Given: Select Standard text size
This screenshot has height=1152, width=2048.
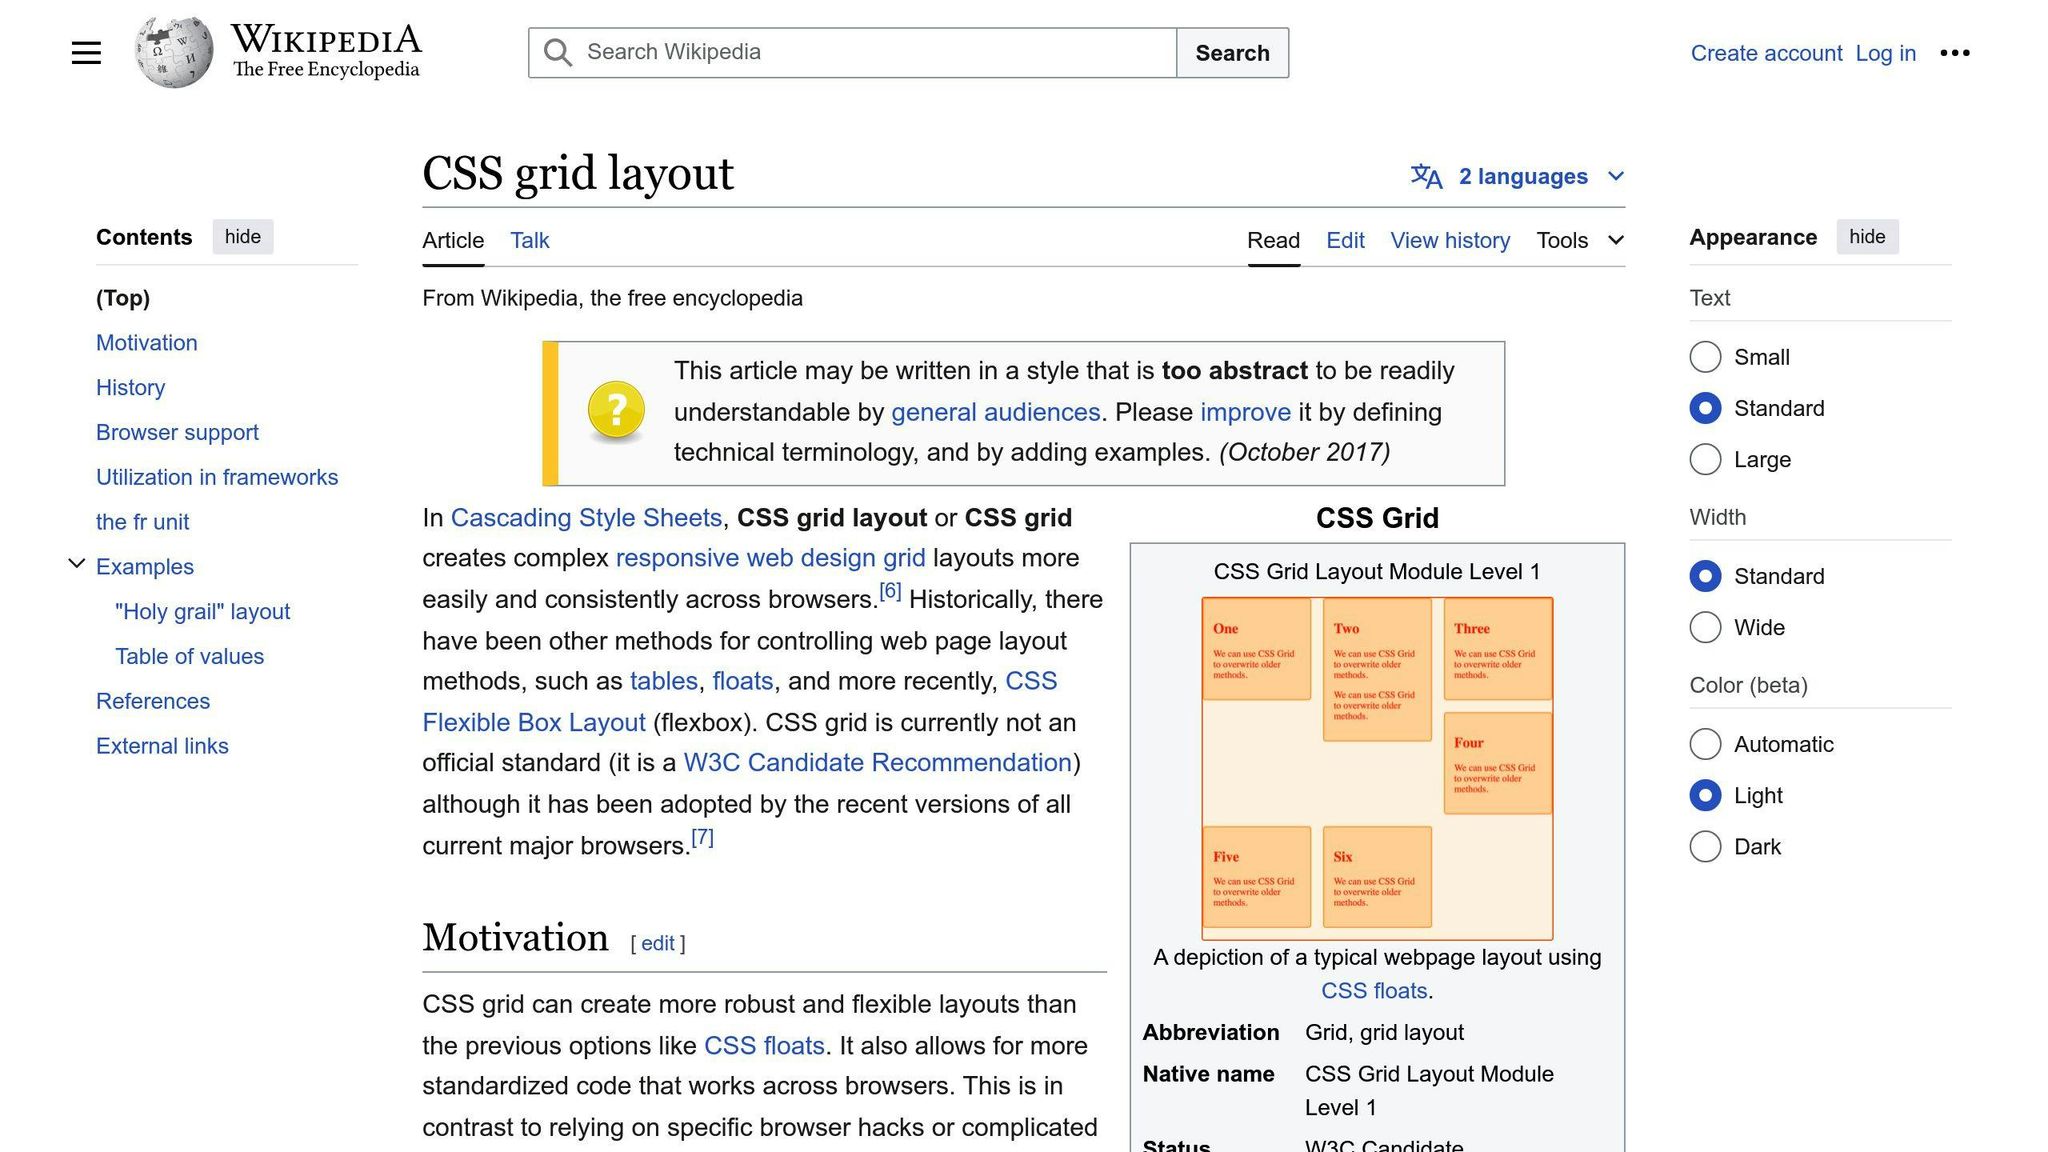Looking at the screenshot, I should pos(1705,408).
